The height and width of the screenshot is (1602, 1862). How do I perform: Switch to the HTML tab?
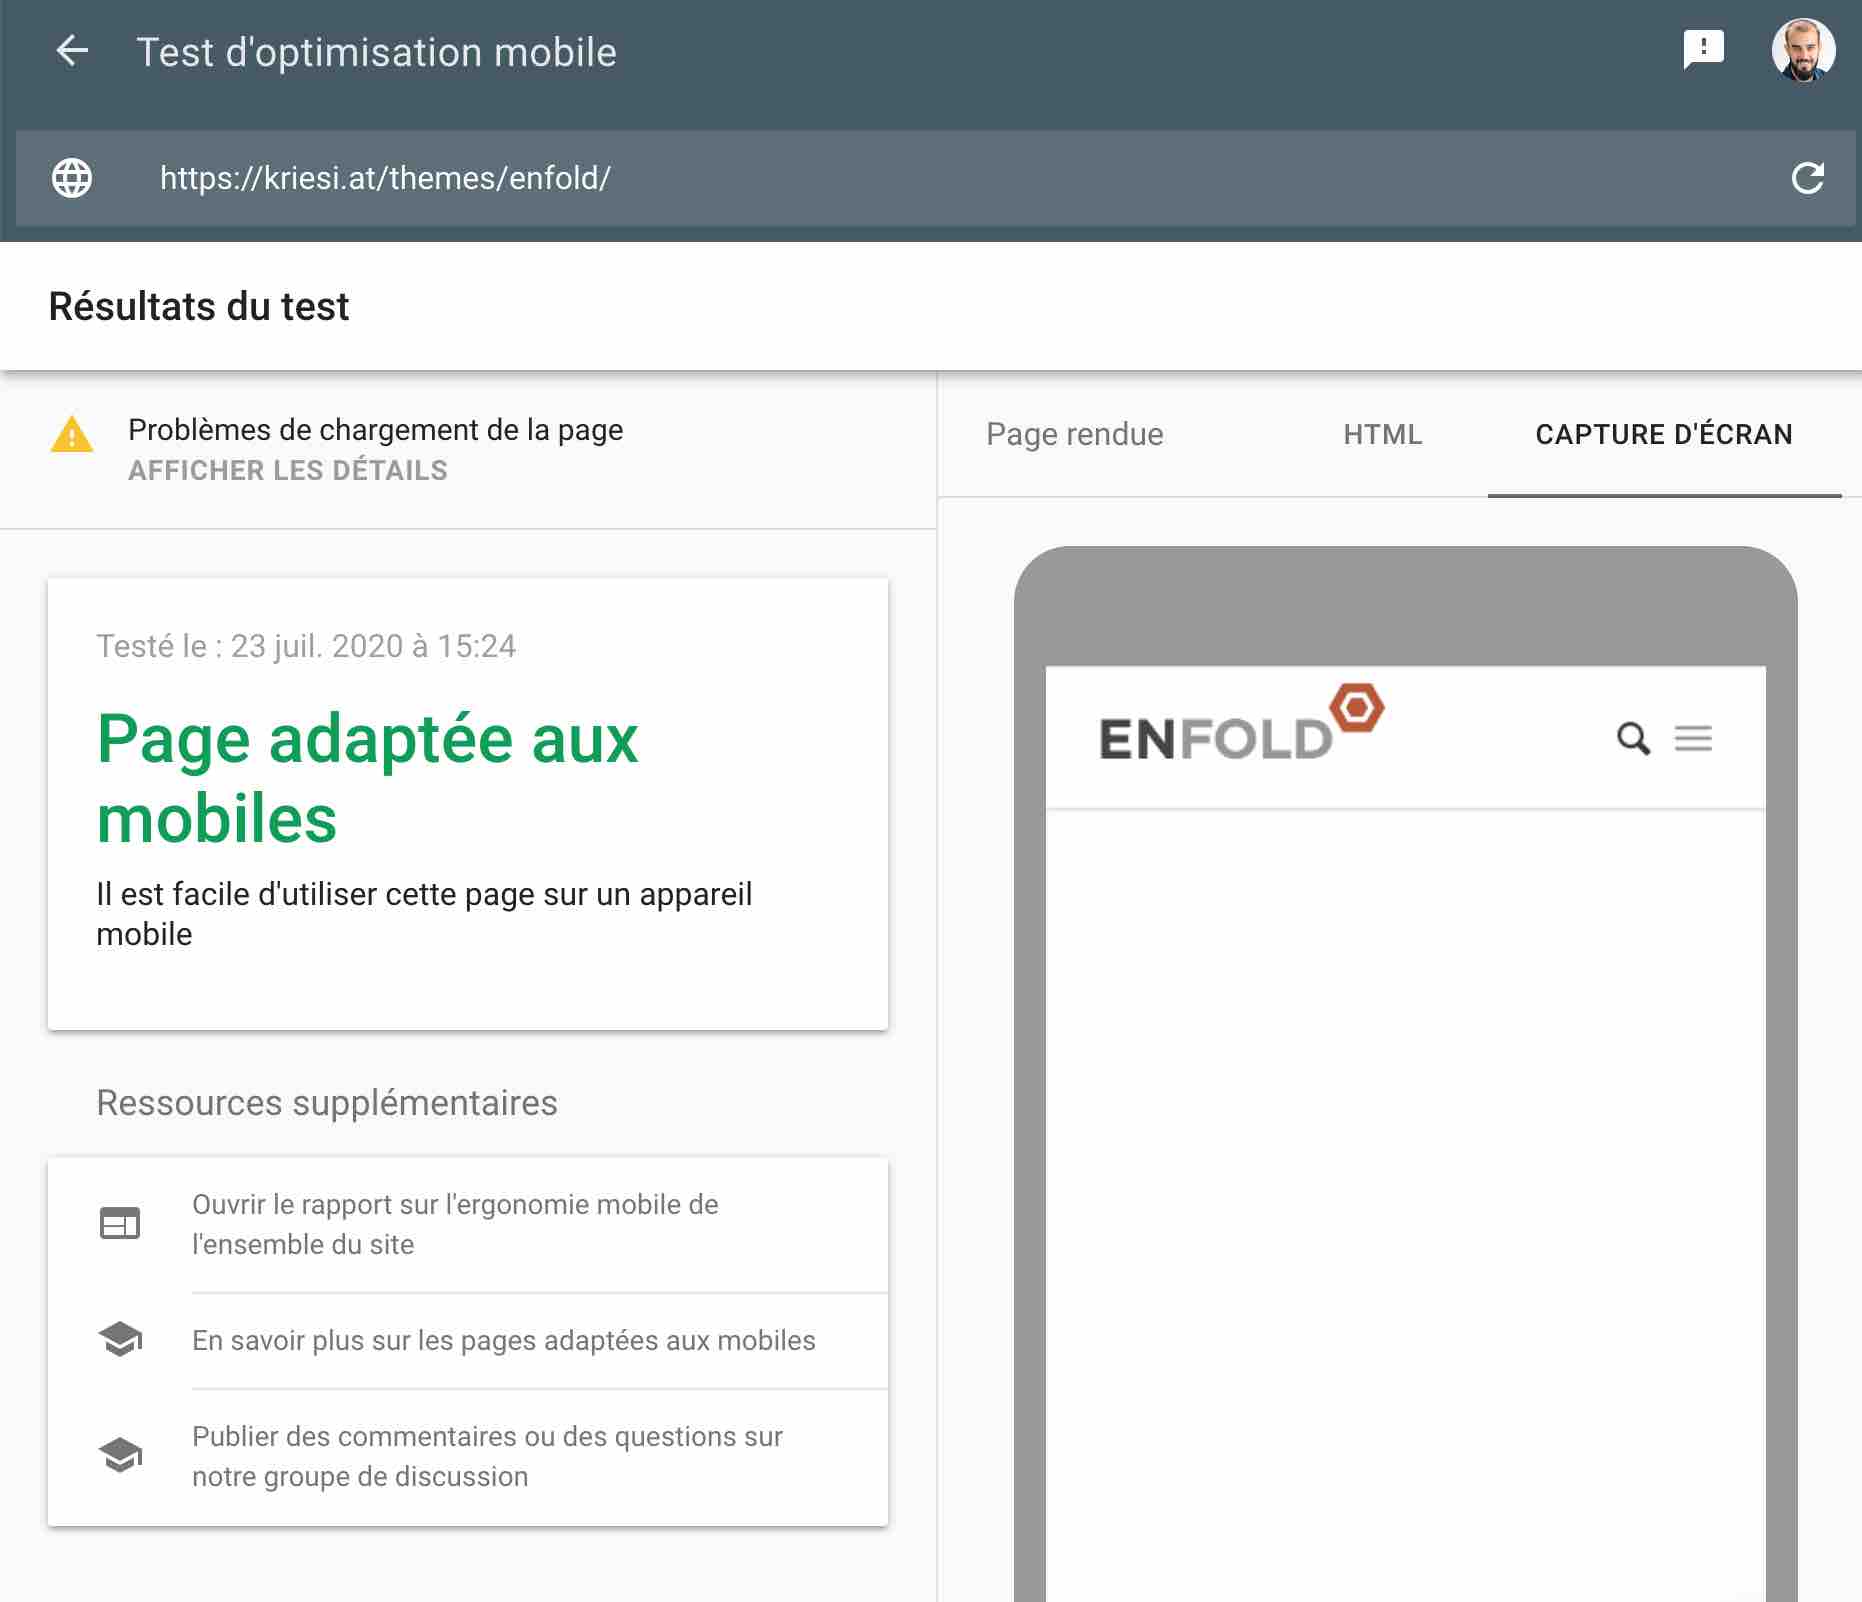click(1382, 434)
